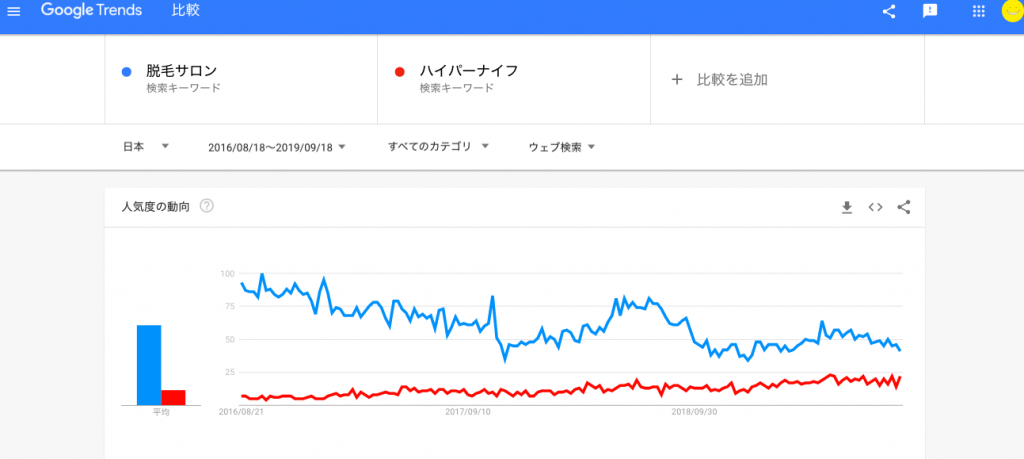Viewport: 1024px width, 459px height.
Task: Open the 2016/08/18〜2019/09/18 date range dropdown
Action: [x=277, y=148]
